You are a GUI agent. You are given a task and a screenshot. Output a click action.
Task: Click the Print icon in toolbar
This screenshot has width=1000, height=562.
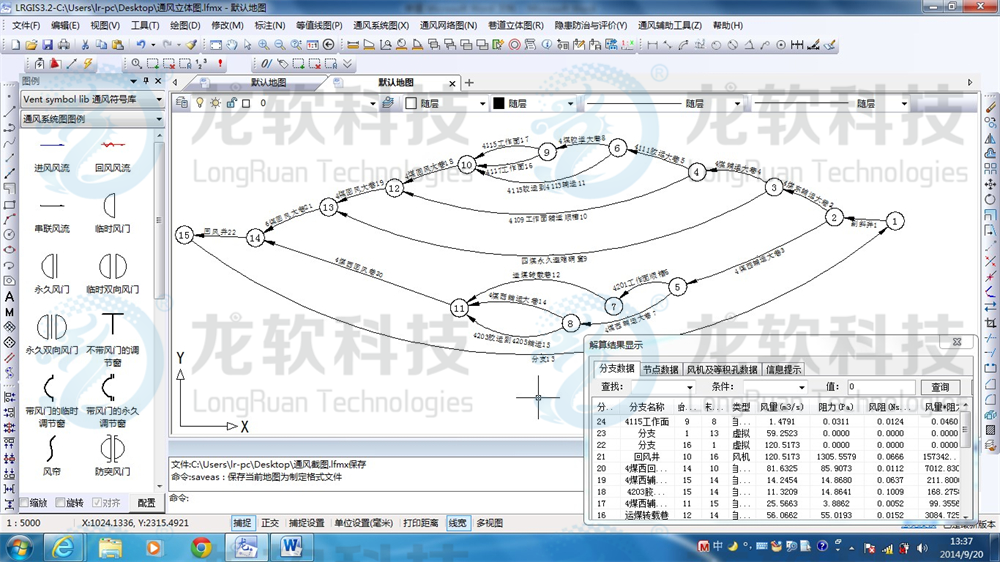(x=63, y=45)
